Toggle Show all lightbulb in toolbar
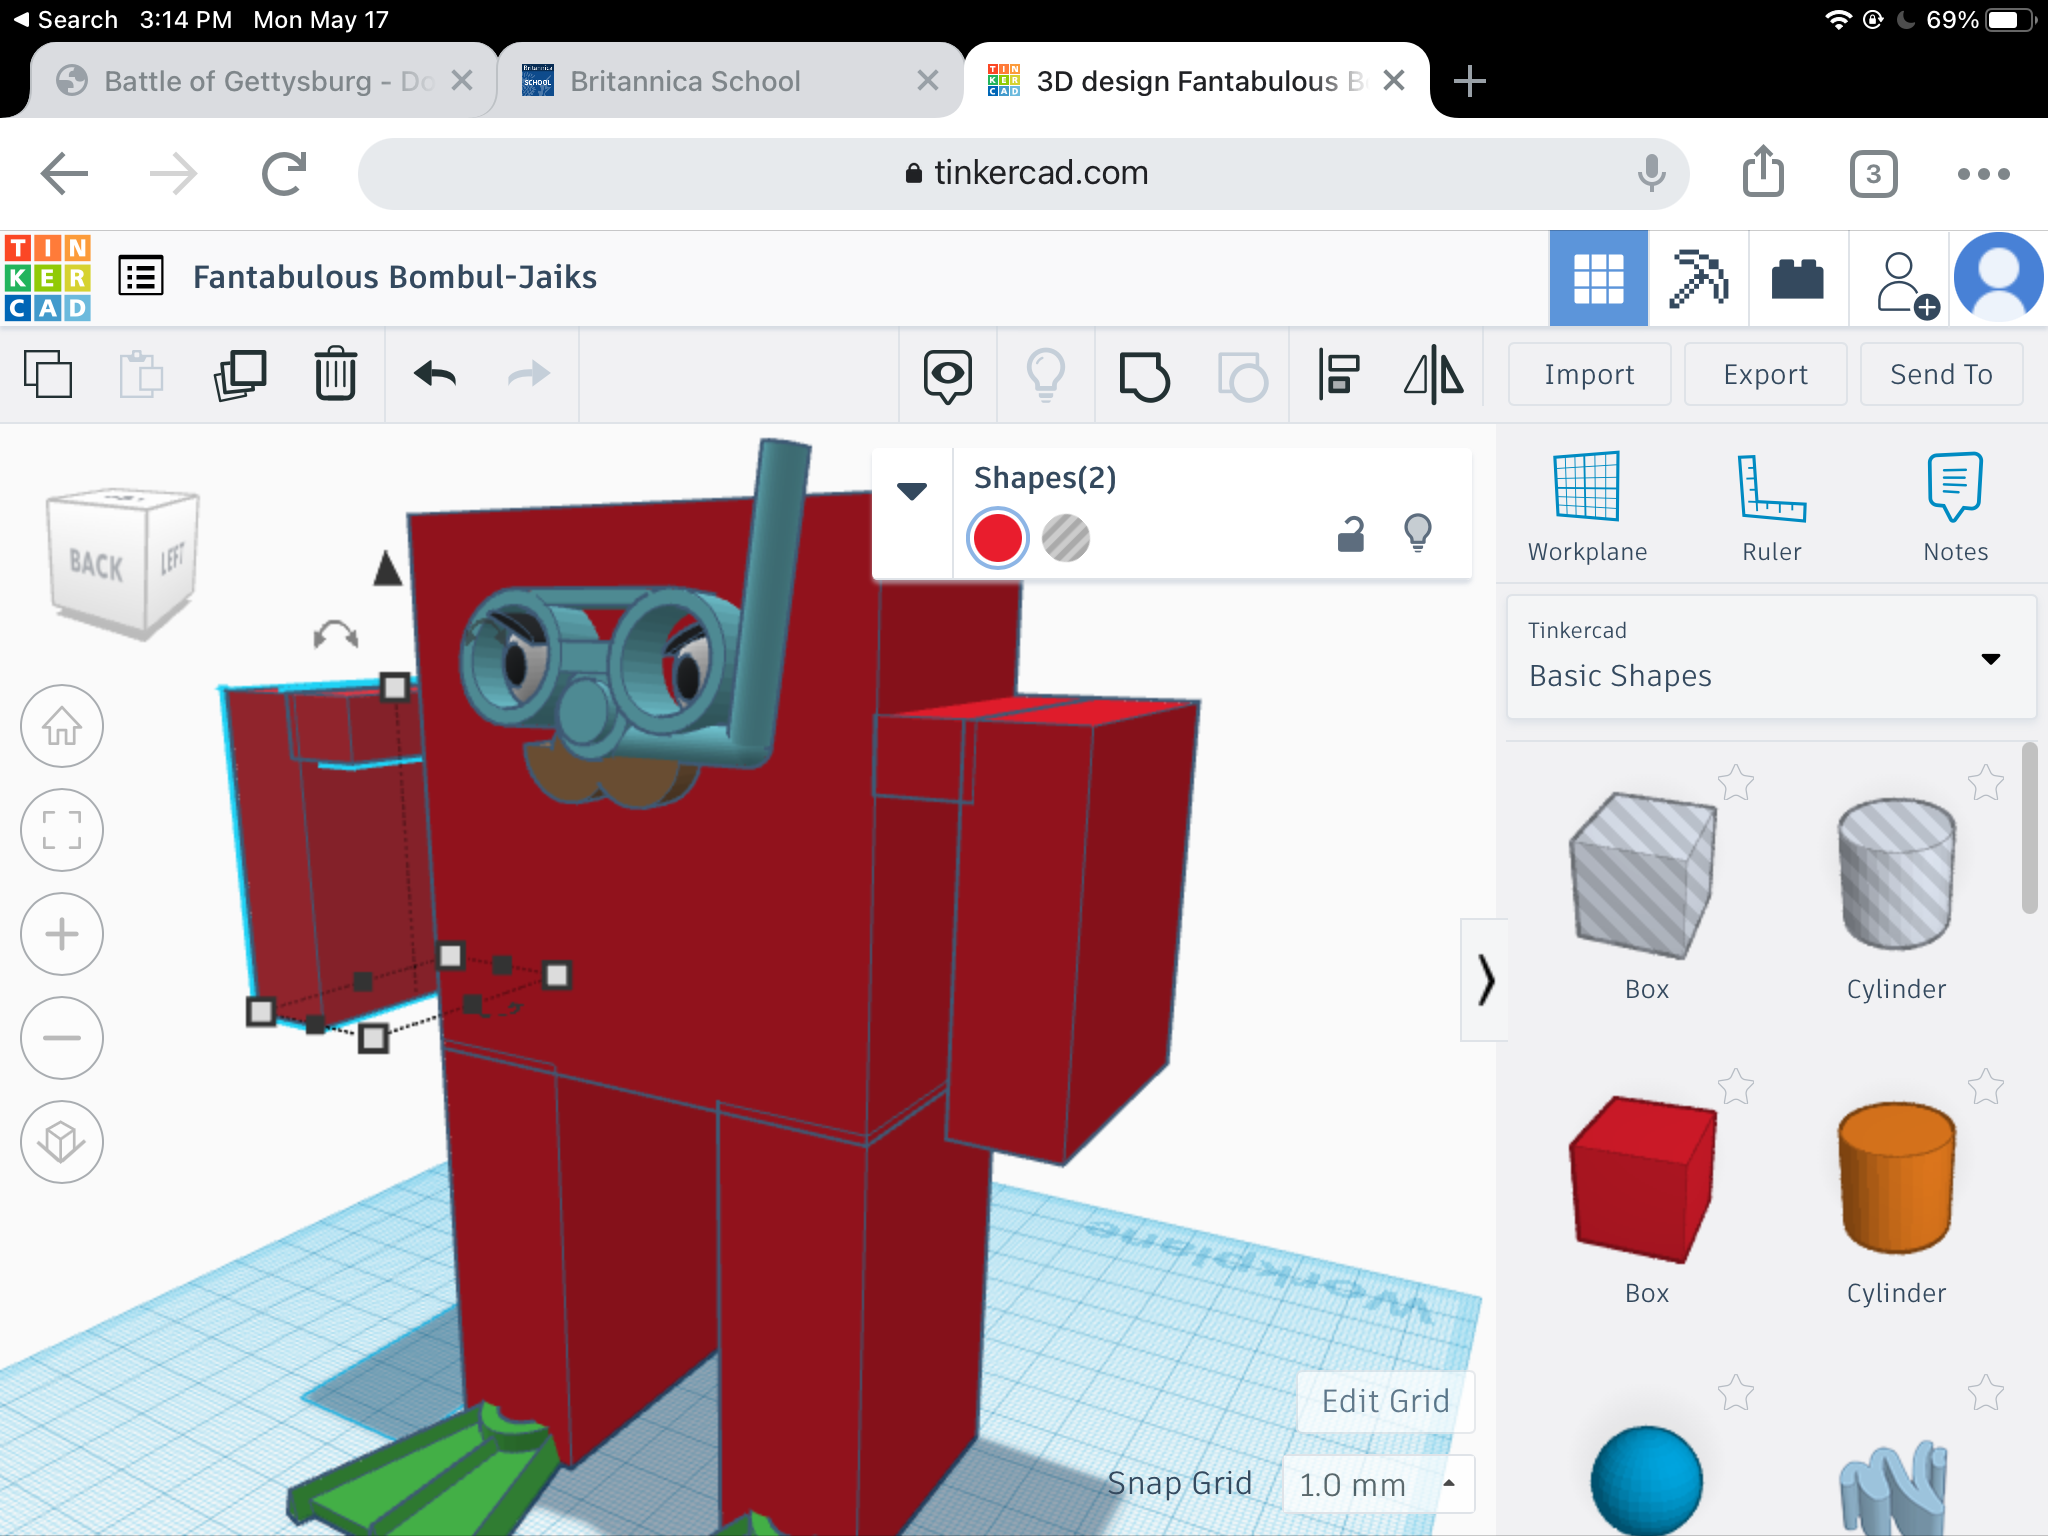The image size is (2048, 1536). click(x=1046, y=375)
